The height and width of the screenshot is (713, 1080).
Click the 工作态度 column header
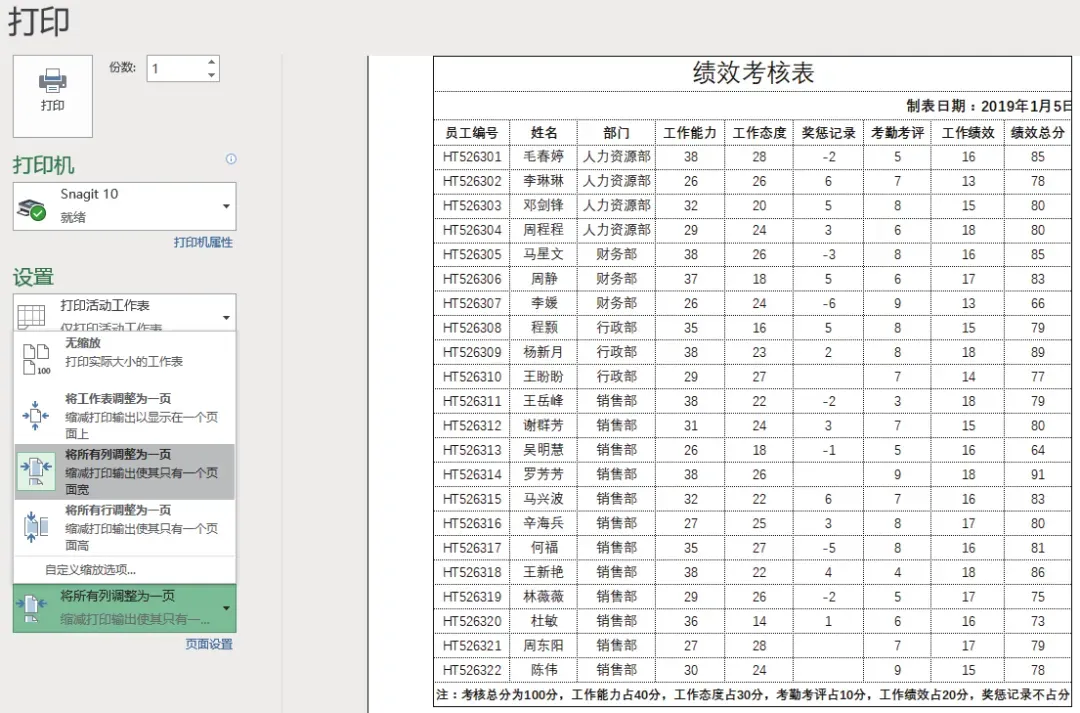759,132
